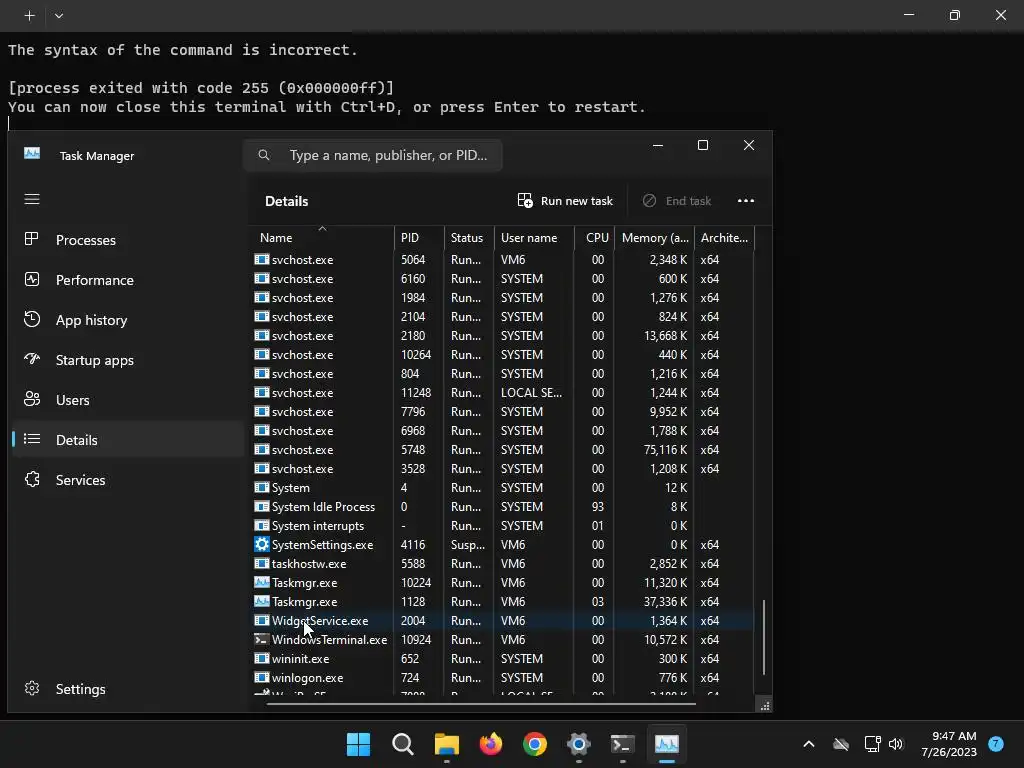Screen dimensions: 1024x768
Task: Open the Users page
Action: point(128,400)
